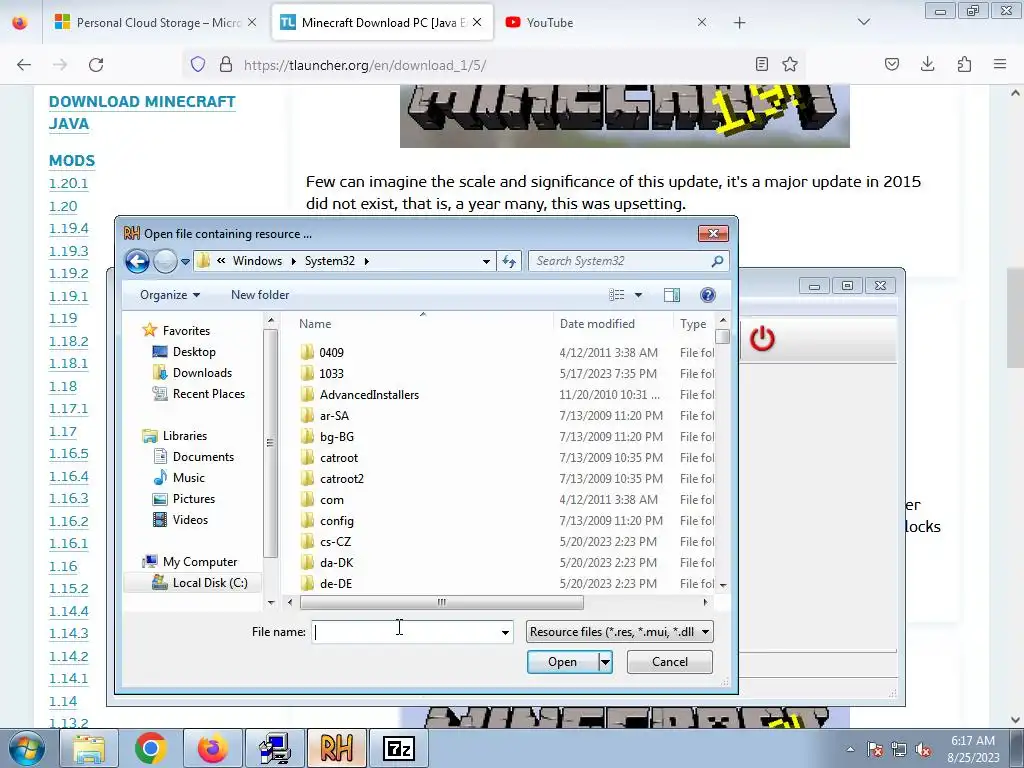Sort by the Date modified column header
The image size is (1024, 768).
[x=597, y=324]
